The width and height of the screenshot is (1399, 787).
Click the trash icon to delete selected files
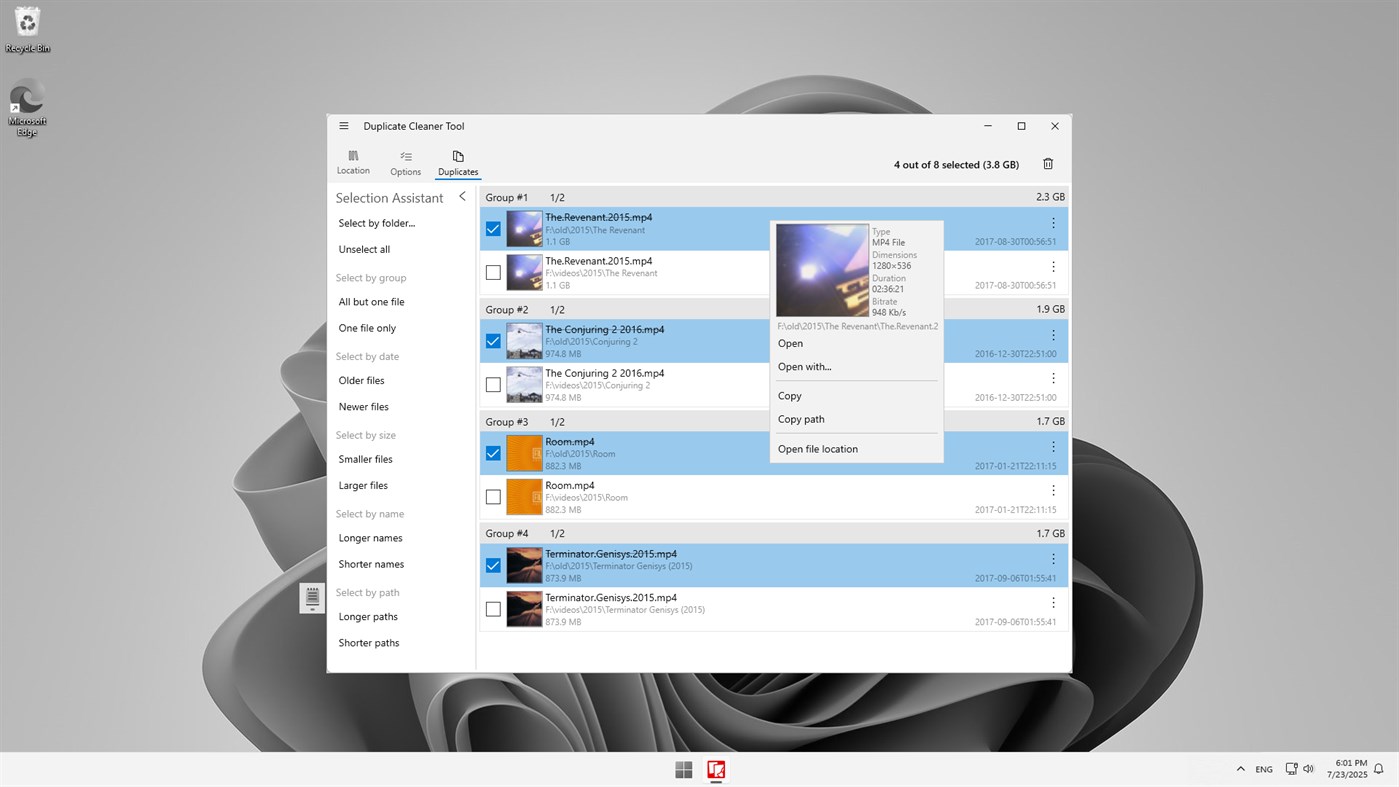coord(1047,163)
